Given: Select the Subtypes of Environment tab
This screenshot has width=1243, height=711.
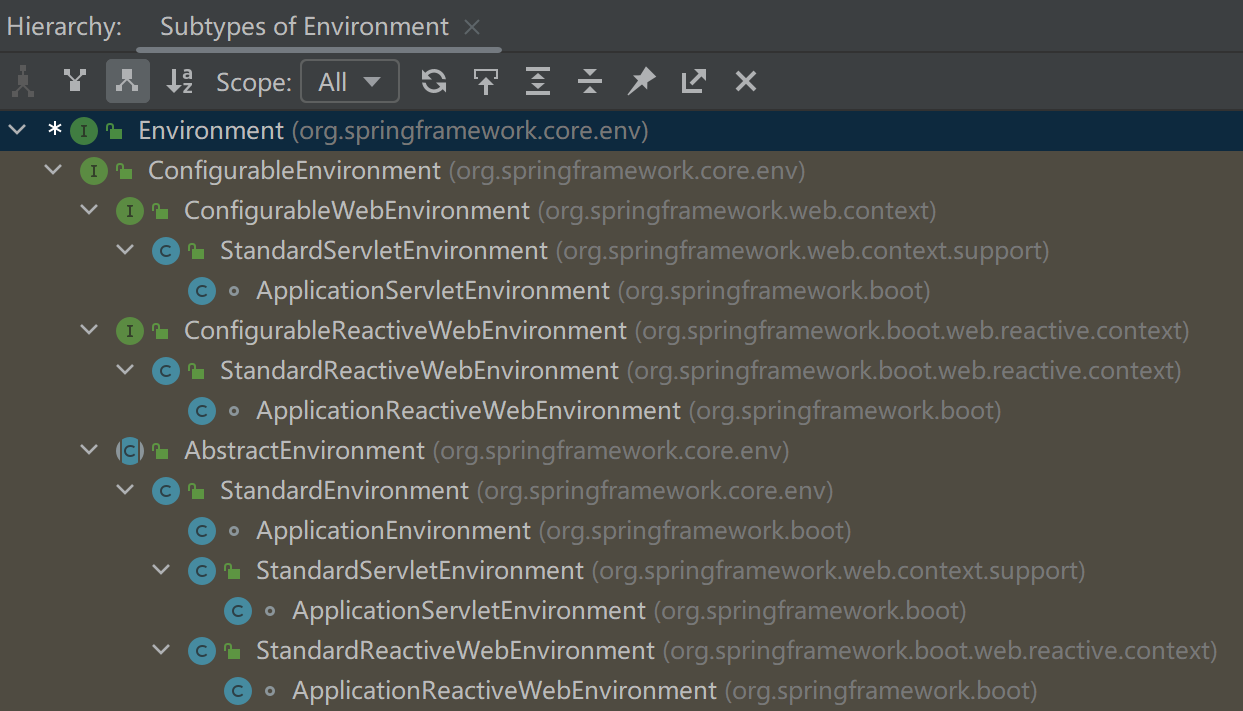Looking at the screenshot, I should pos(304,27).
